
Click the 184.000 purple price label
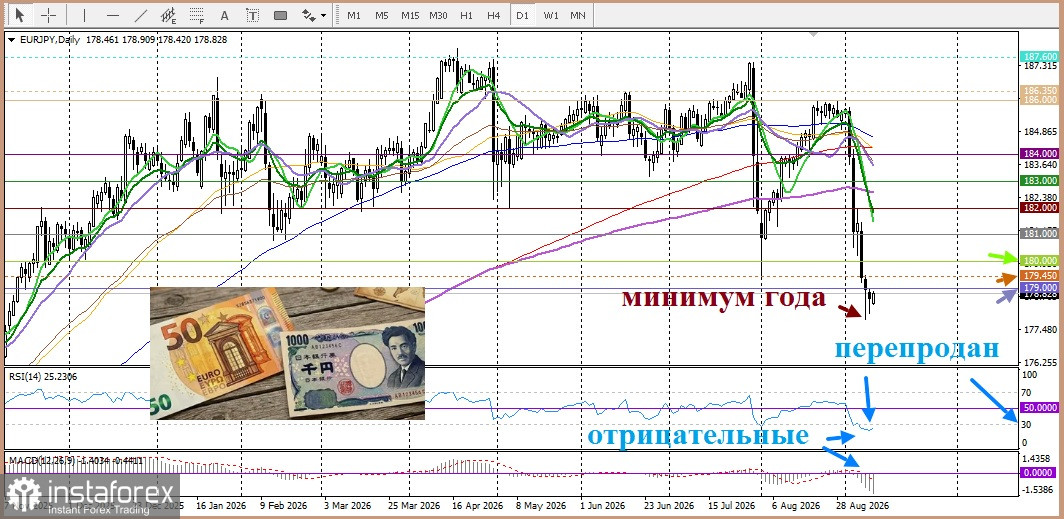tap(1038, 154)
